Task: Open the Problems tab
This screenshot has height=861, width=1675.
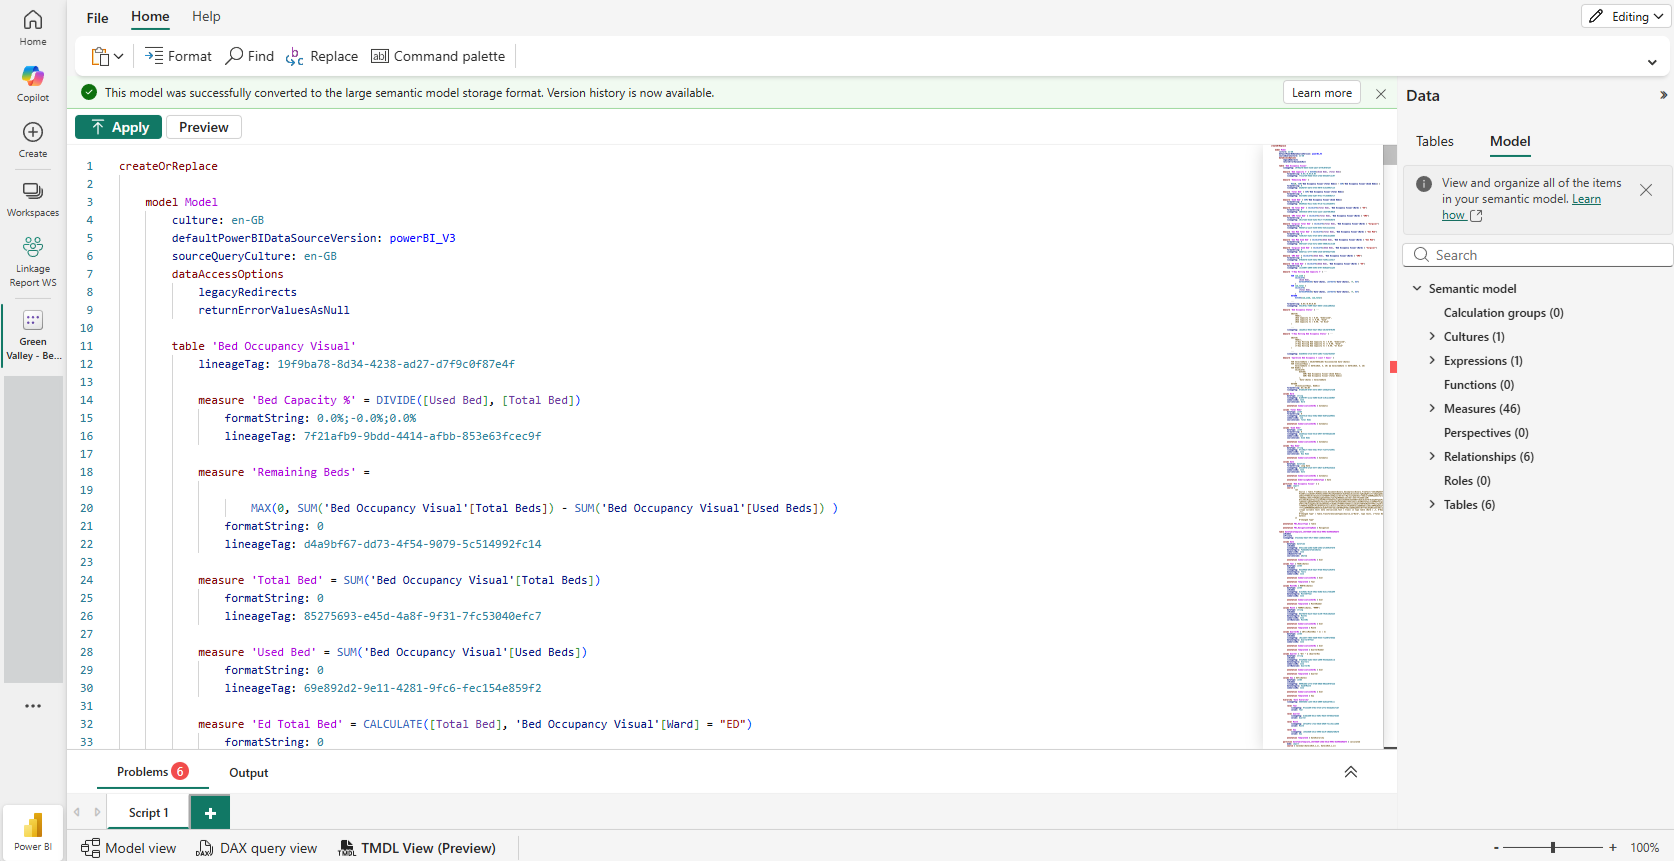Action: point(152,772)
